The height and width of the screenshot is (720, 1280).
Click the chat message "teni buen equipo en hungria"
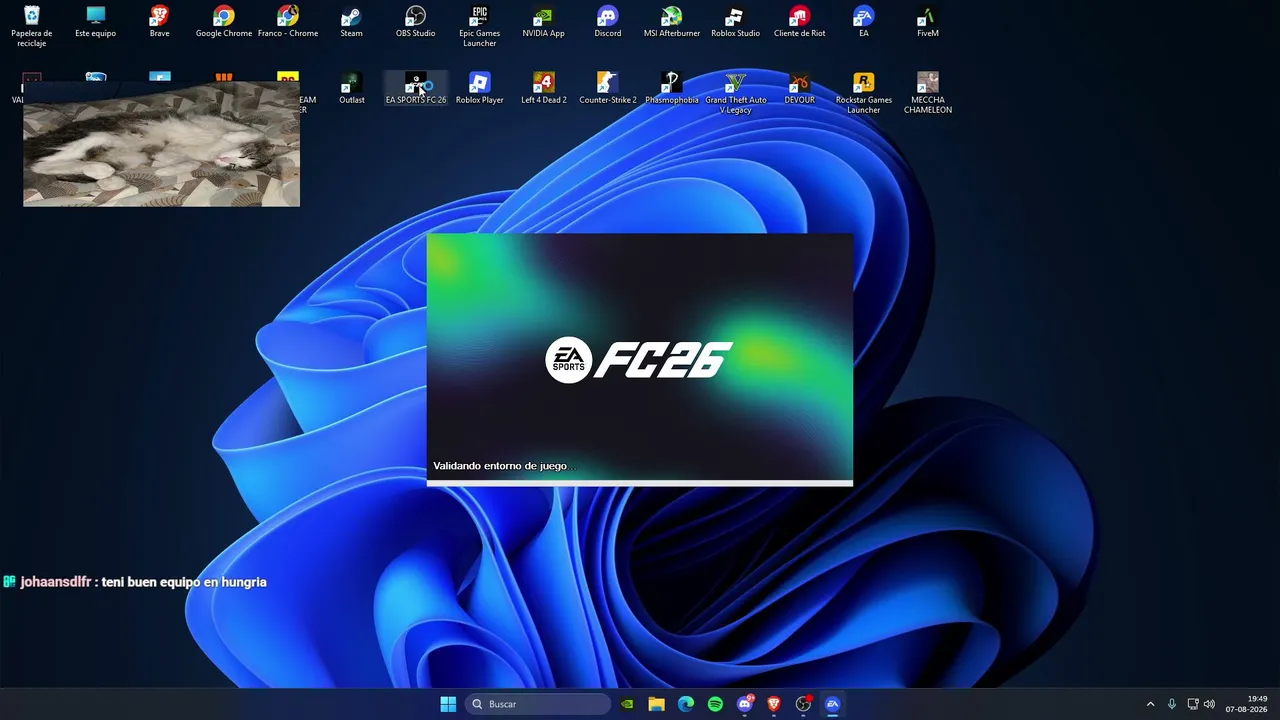(184, 582)
